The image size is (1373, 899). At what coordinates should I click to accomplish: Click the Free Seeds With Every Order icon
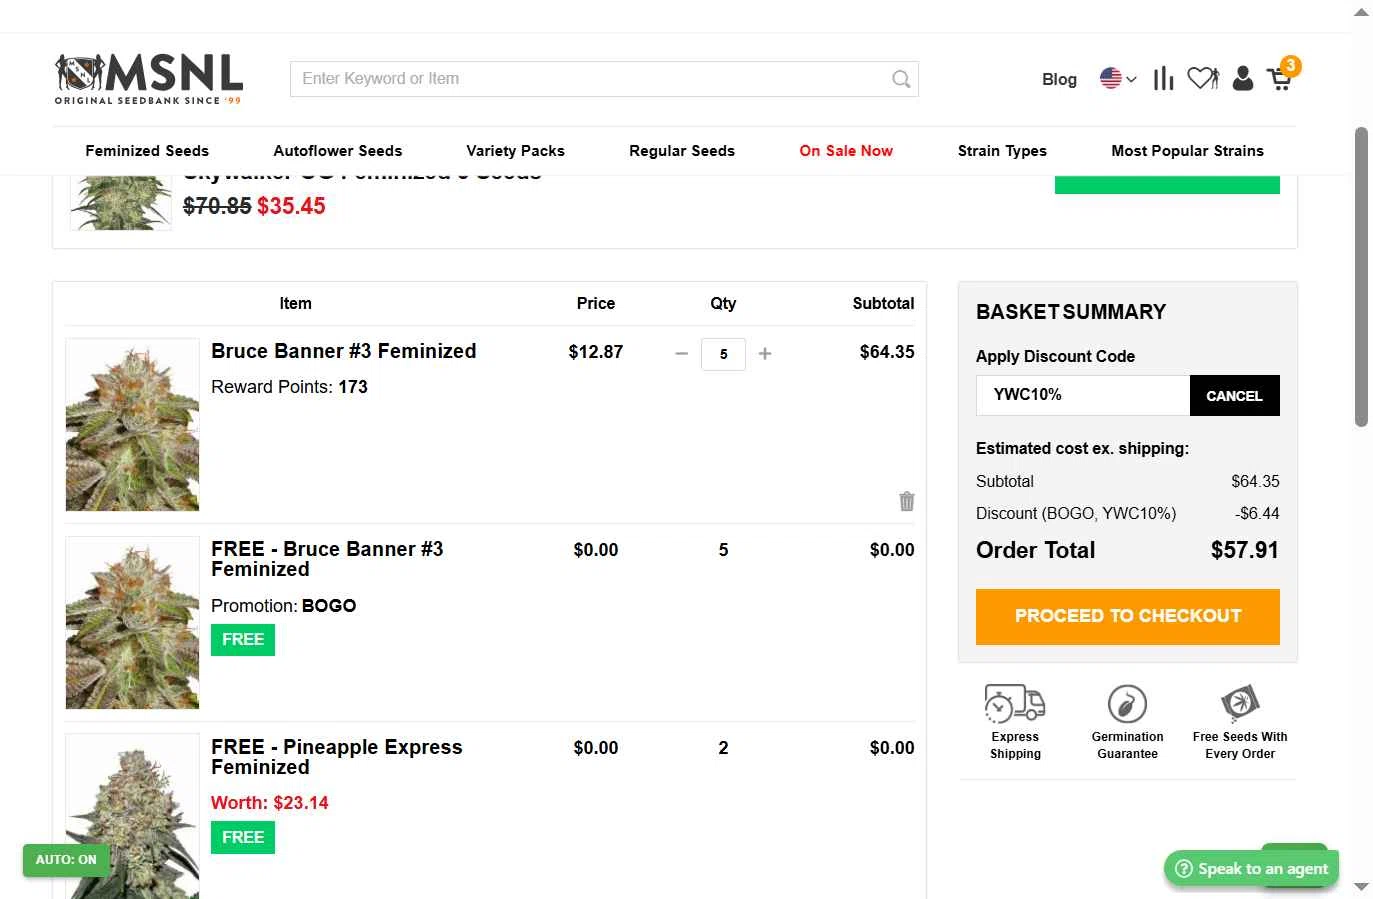click(1240, 703)
